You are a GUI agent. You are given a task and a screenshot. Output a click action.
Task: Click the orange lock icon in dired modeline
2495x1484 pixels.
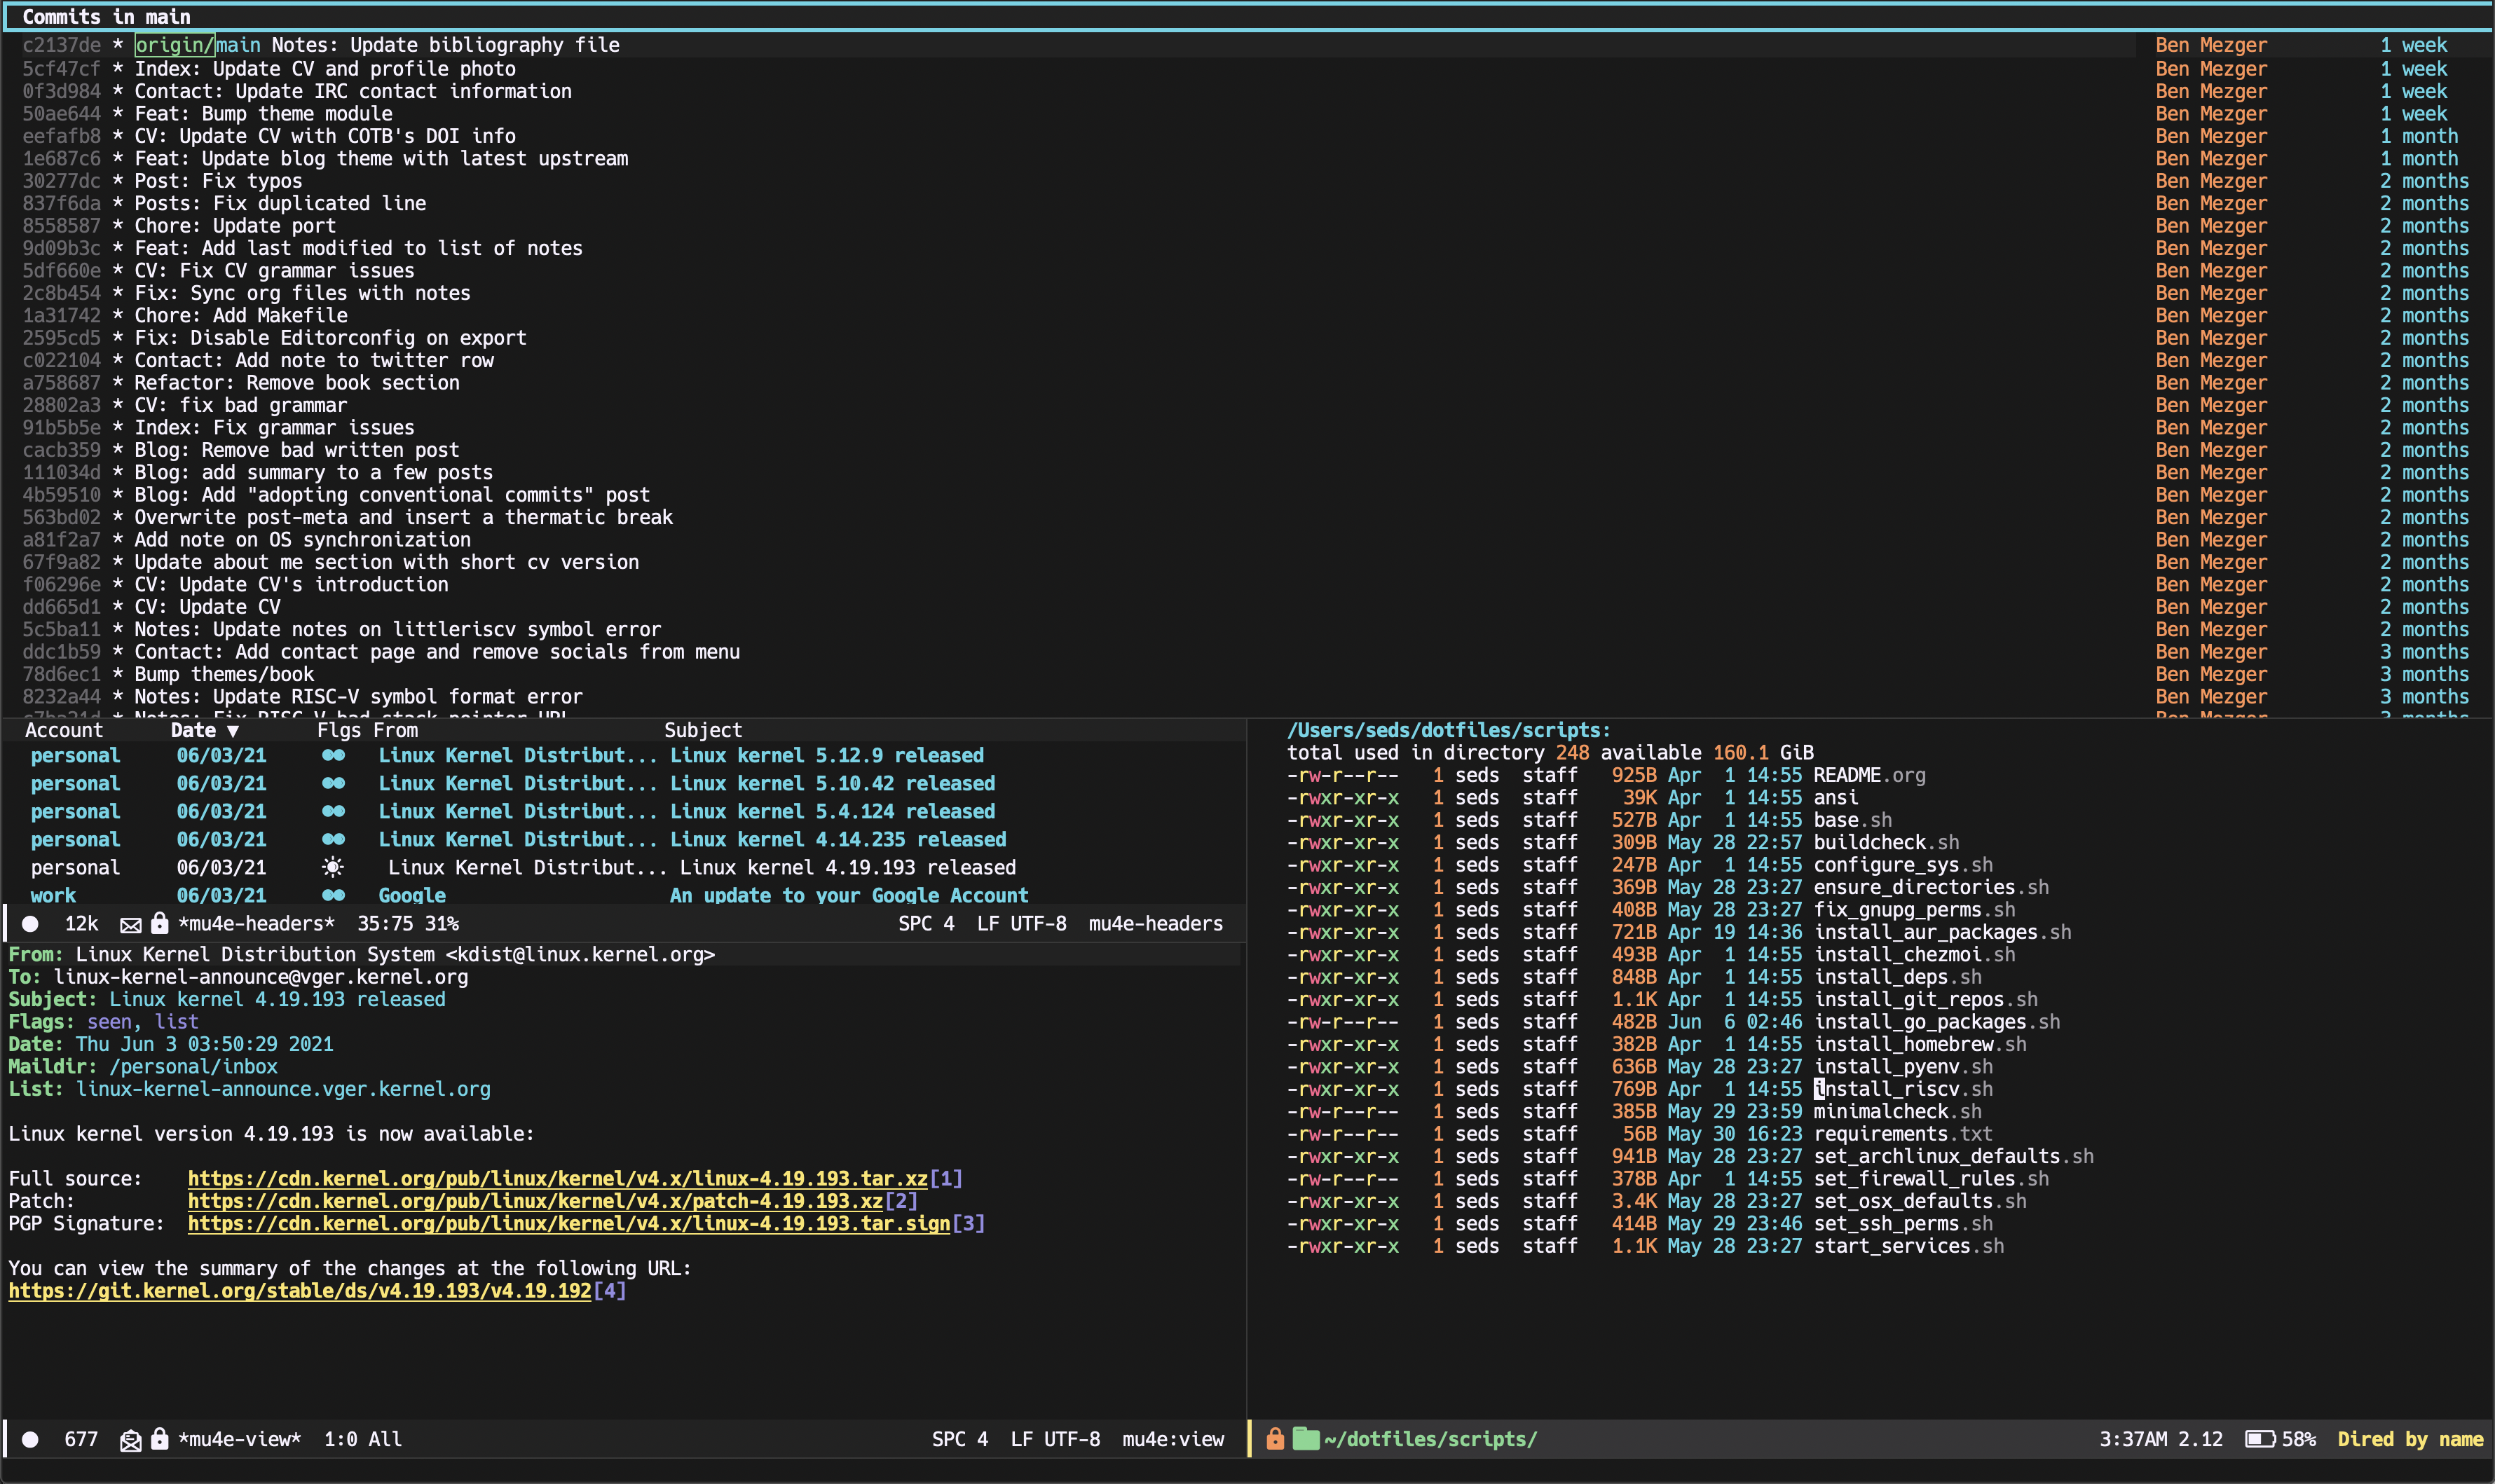pyautogui.click(x=1275, y=1439)
